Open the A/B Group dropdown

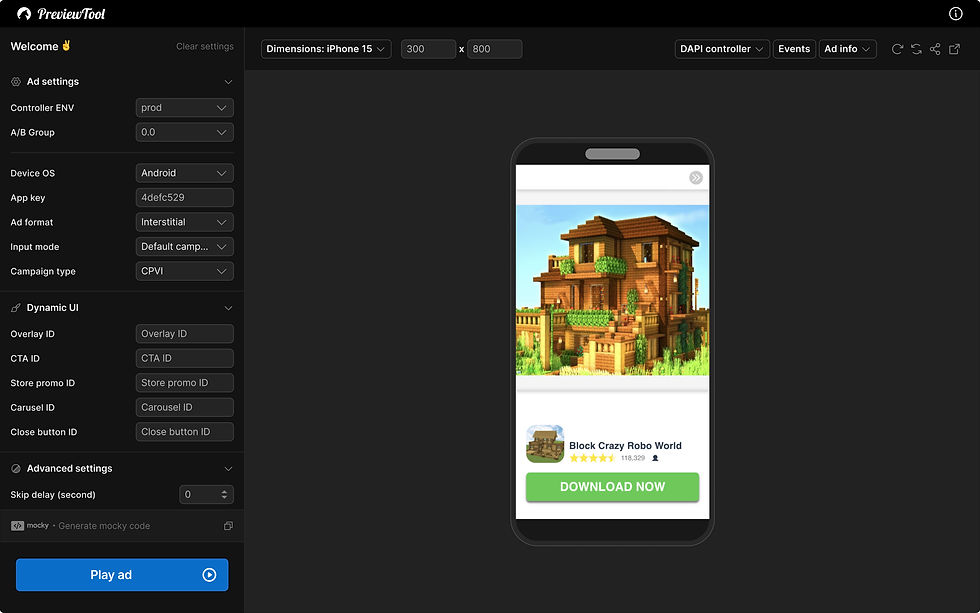point(184,132)
